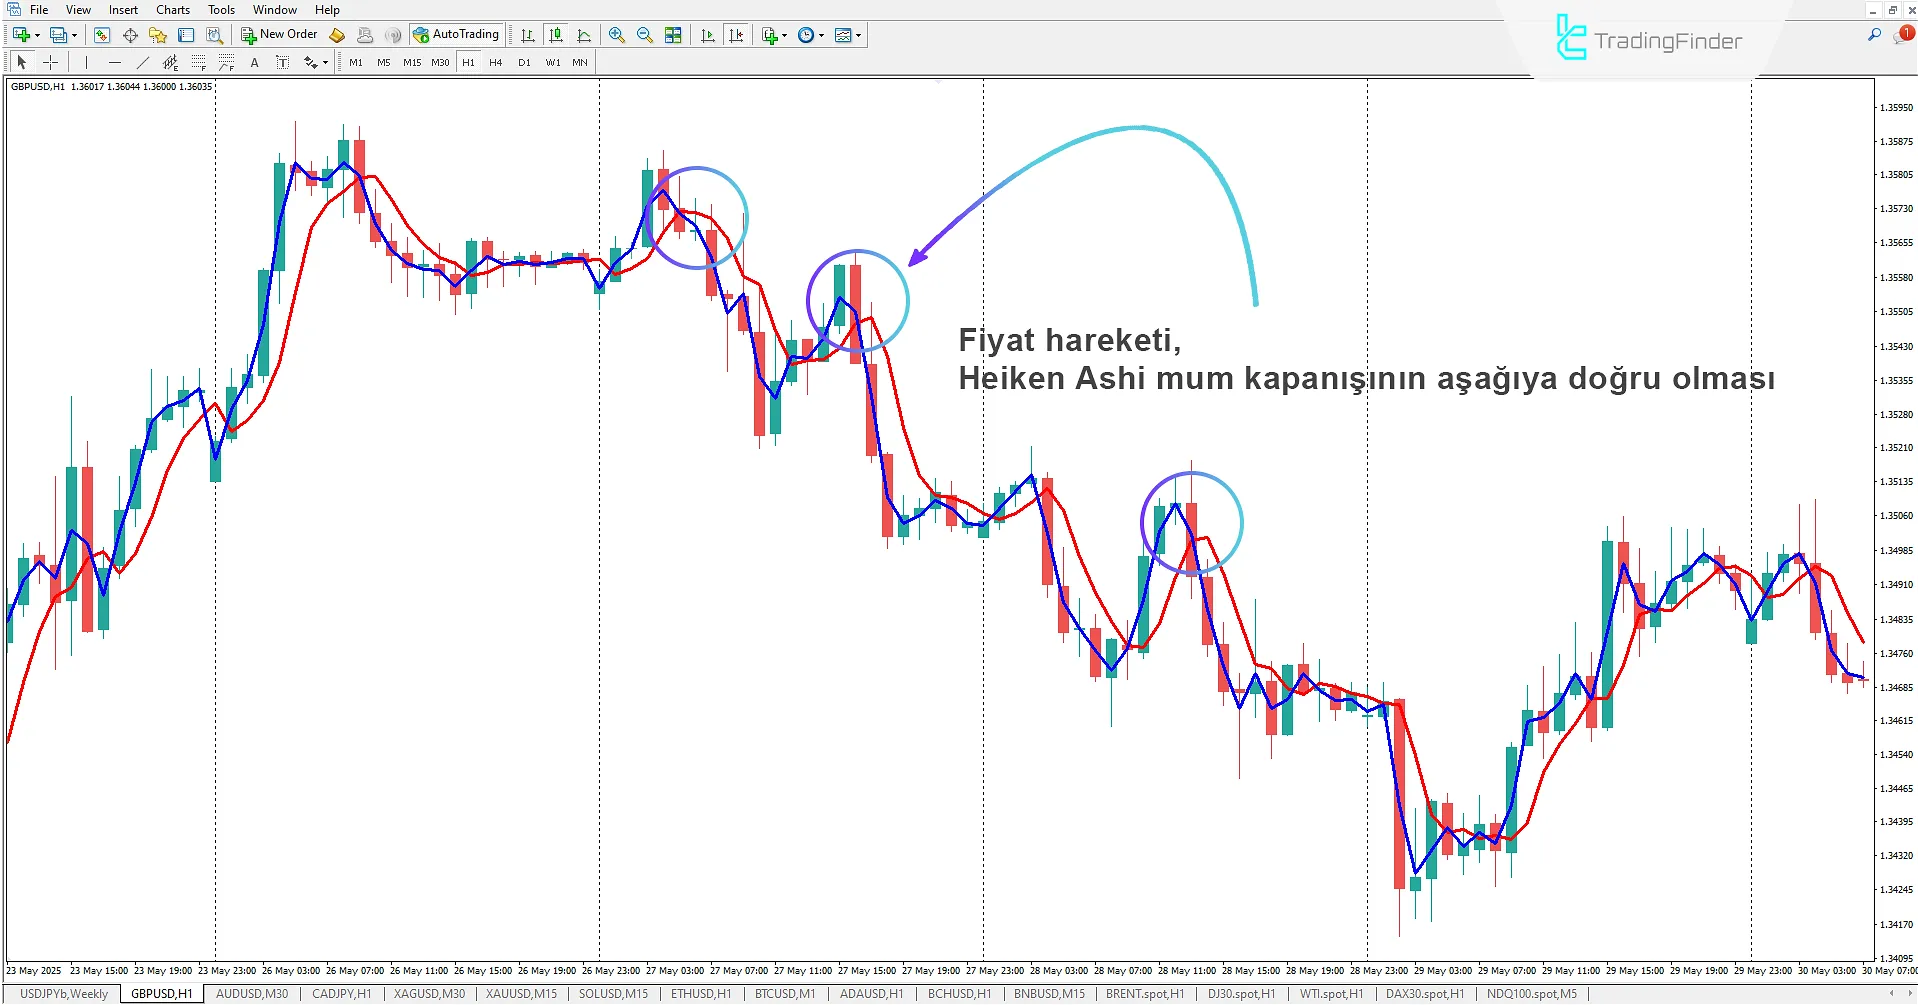Viewport: 1920px width, 1005px height.
Task: Select the Crosshair tool
Action: 51,61
